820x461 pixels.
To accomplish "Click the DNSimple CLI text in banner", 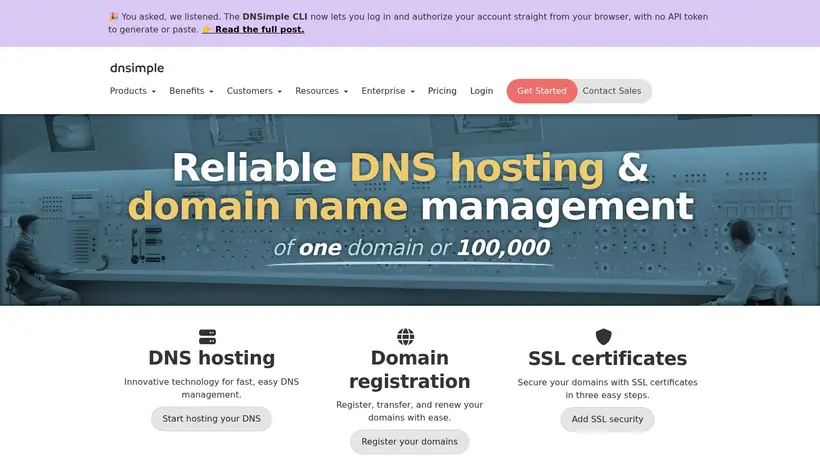I will click(x=275, y=17).
